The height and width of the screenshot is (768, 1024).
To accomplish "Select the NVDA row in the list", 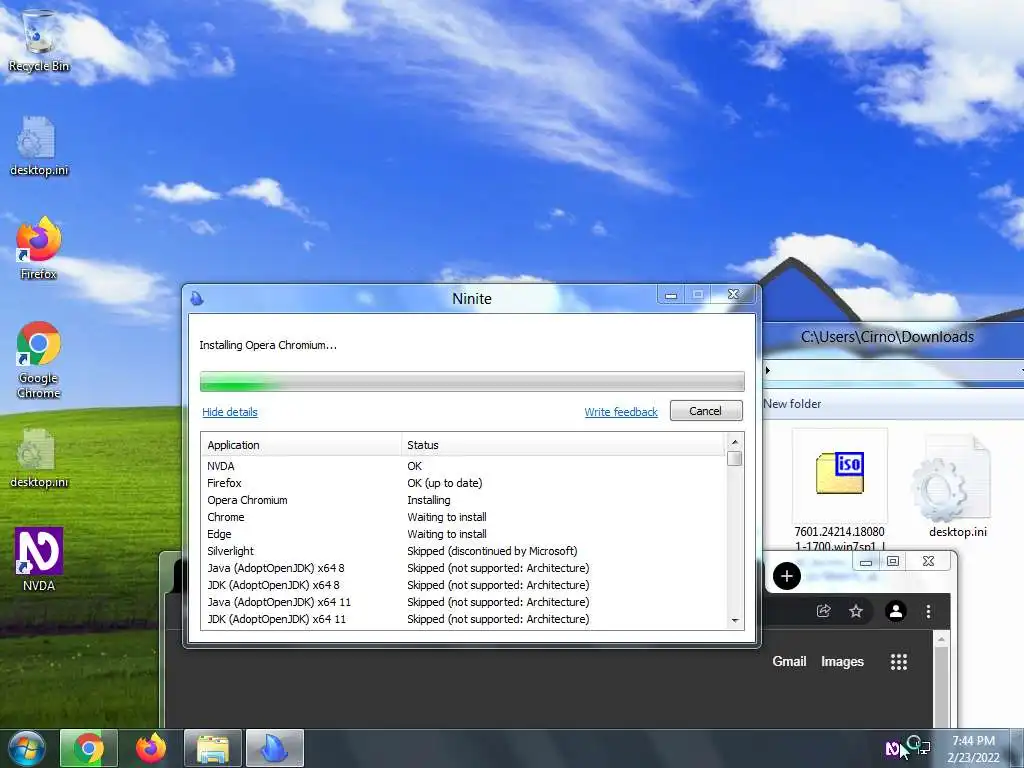I will click(x=463, y=466).
